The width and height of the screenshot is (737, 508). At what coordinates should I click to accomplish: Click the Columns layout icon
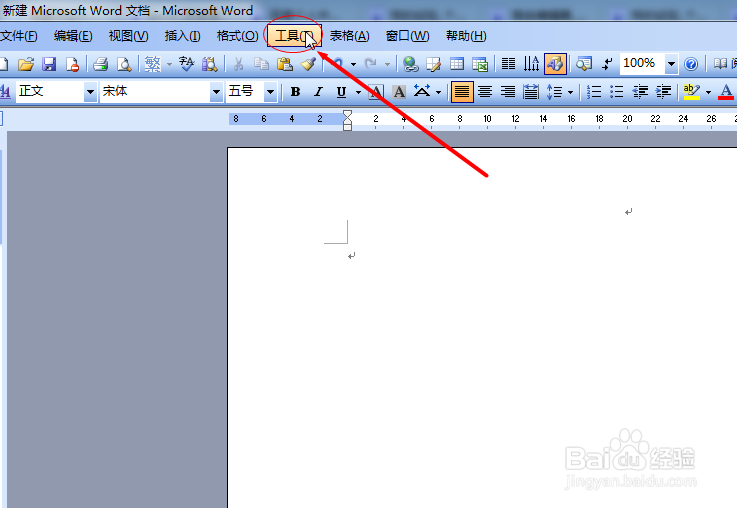coord(509,64)
